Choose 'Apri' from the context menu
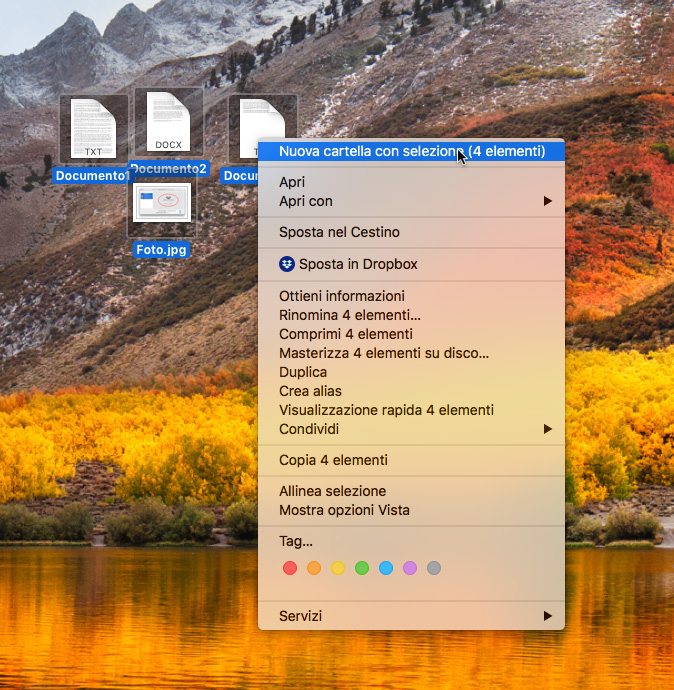Screen dimensions: 674x690 [x=292, y=182]
